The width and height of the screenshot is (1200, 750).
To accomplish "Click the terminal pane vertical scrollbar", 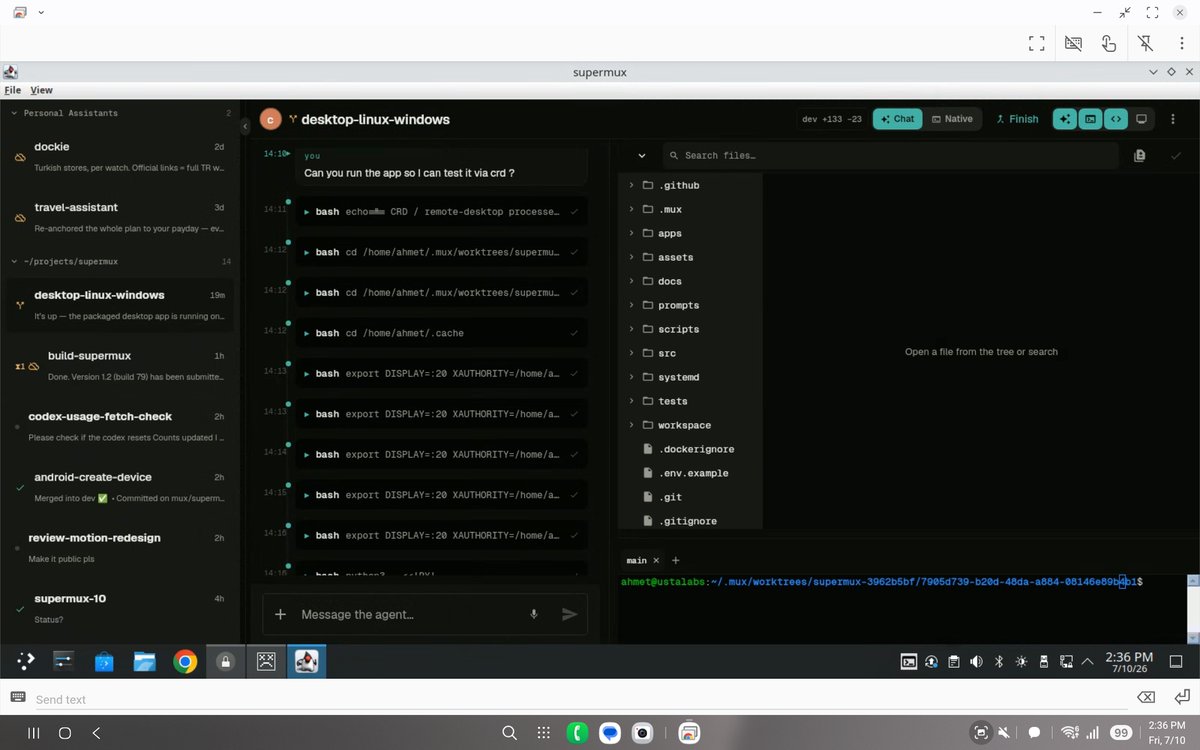I will coord(1192,607).
